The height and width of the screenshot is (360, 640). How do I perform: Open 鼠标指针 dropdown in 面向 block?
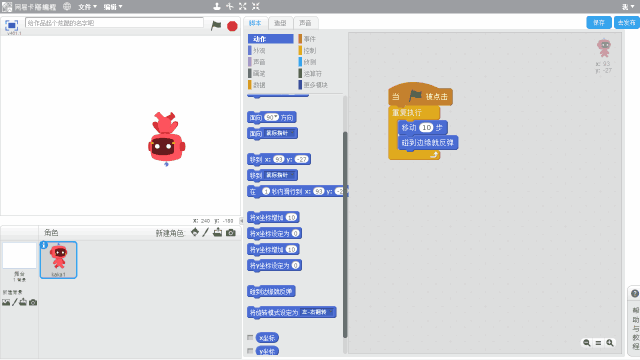click(x=280, y=133)
